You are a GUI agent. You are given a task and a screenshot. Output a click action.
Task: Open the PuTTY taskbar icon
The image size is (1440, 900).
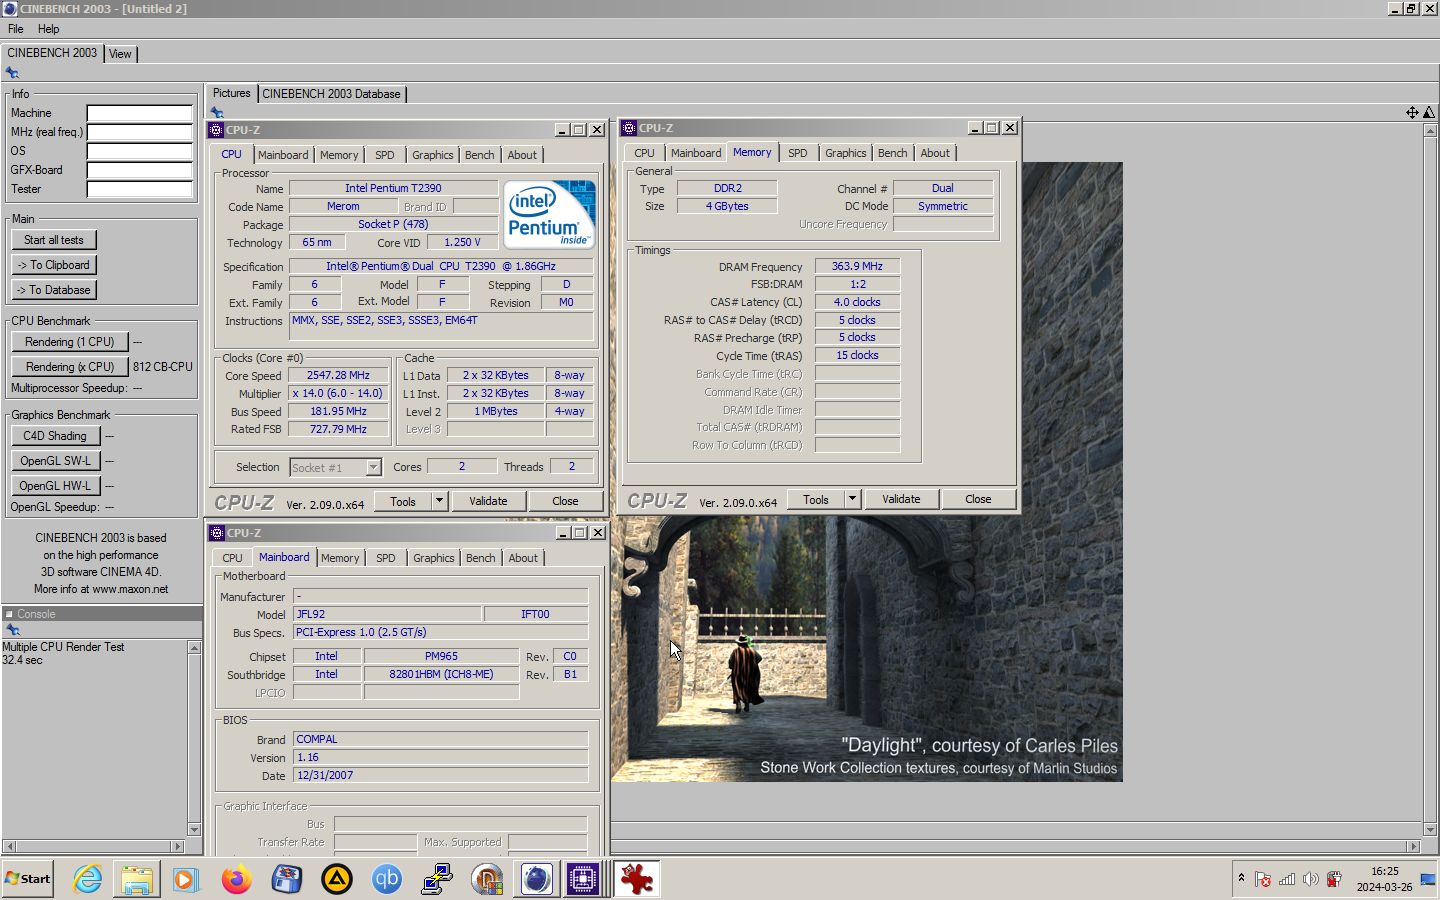click(437, 879)
